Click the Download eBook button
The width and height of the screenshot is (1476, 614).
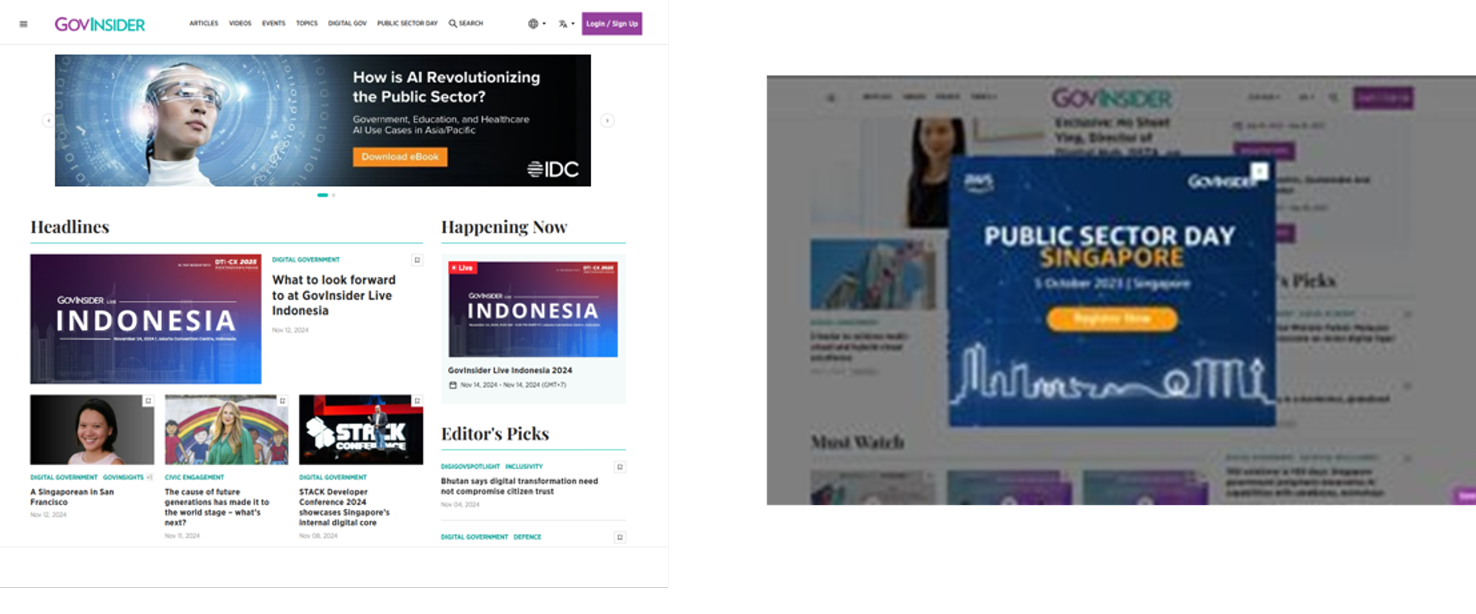click(x=399, y=157)
